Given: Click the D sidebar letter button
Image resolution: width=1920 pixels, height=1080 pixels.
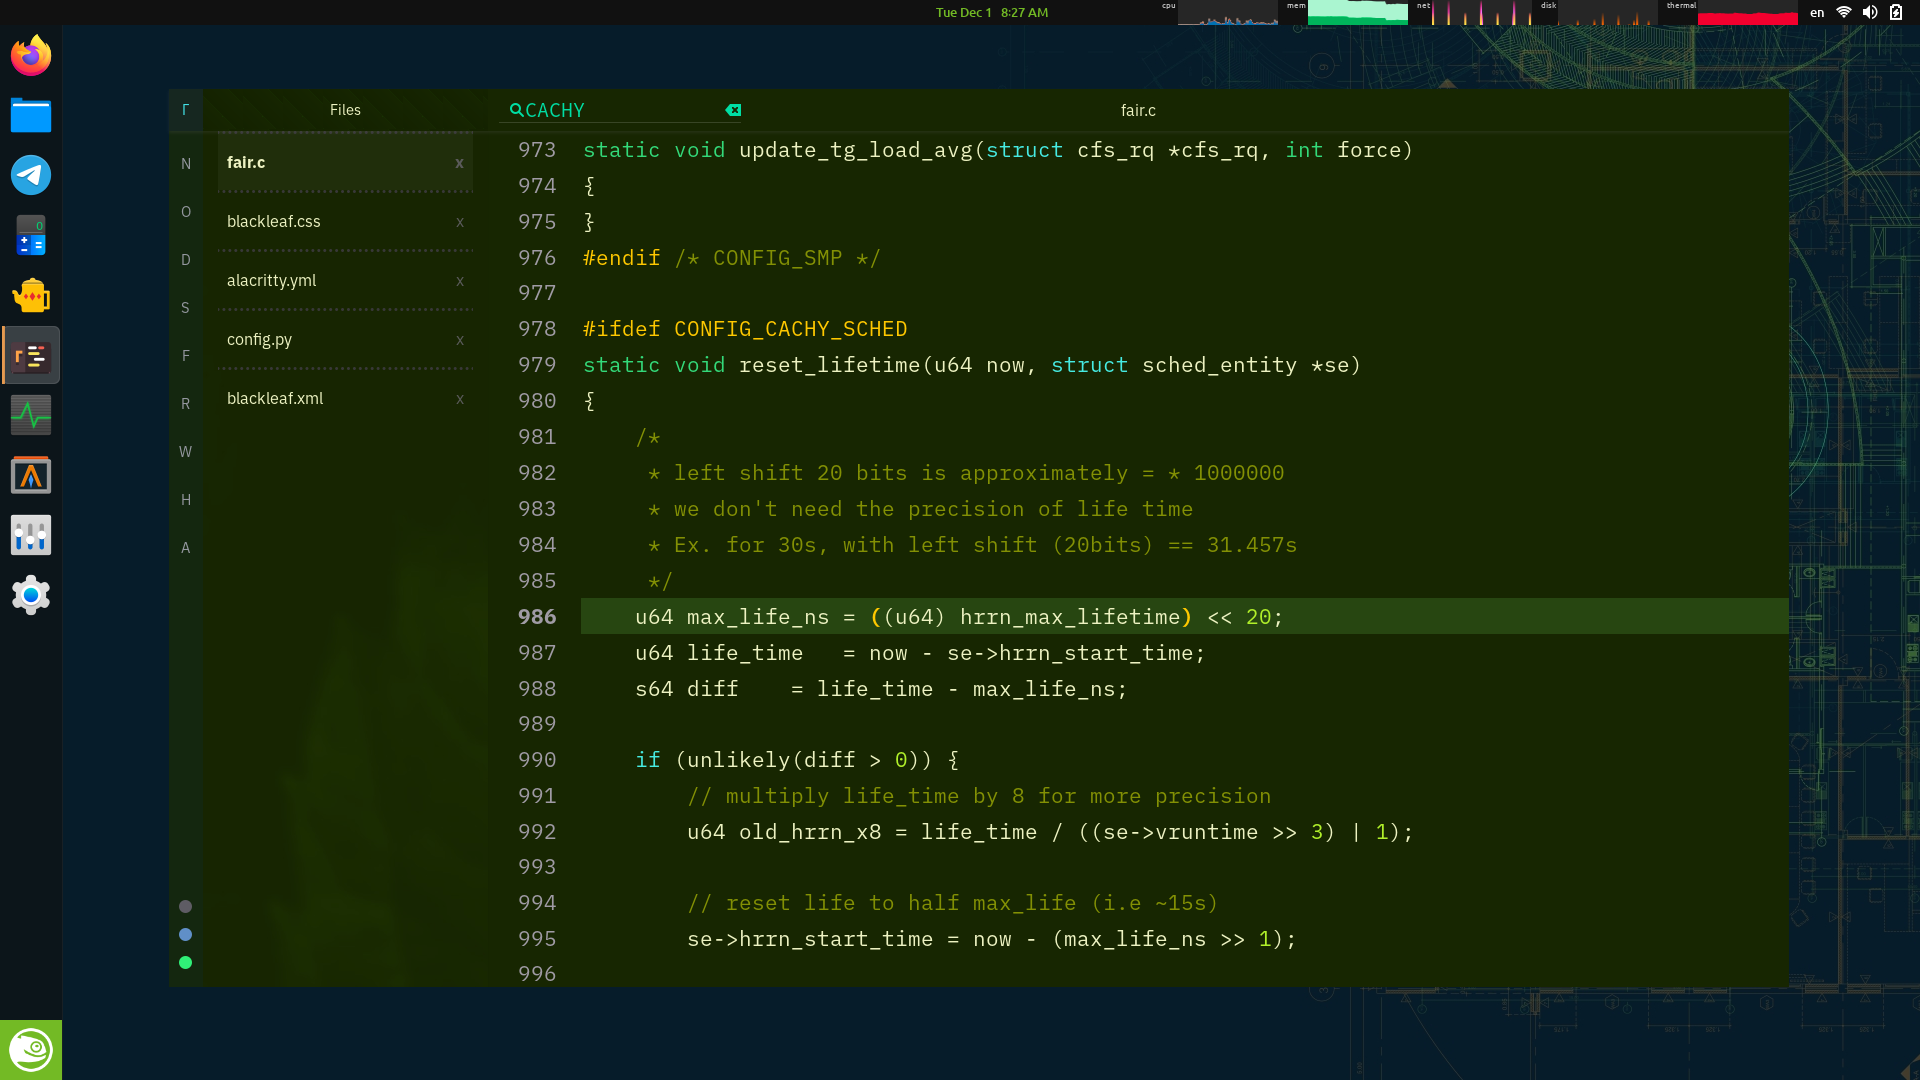Looking at the screenshot, I should (186, 260).
